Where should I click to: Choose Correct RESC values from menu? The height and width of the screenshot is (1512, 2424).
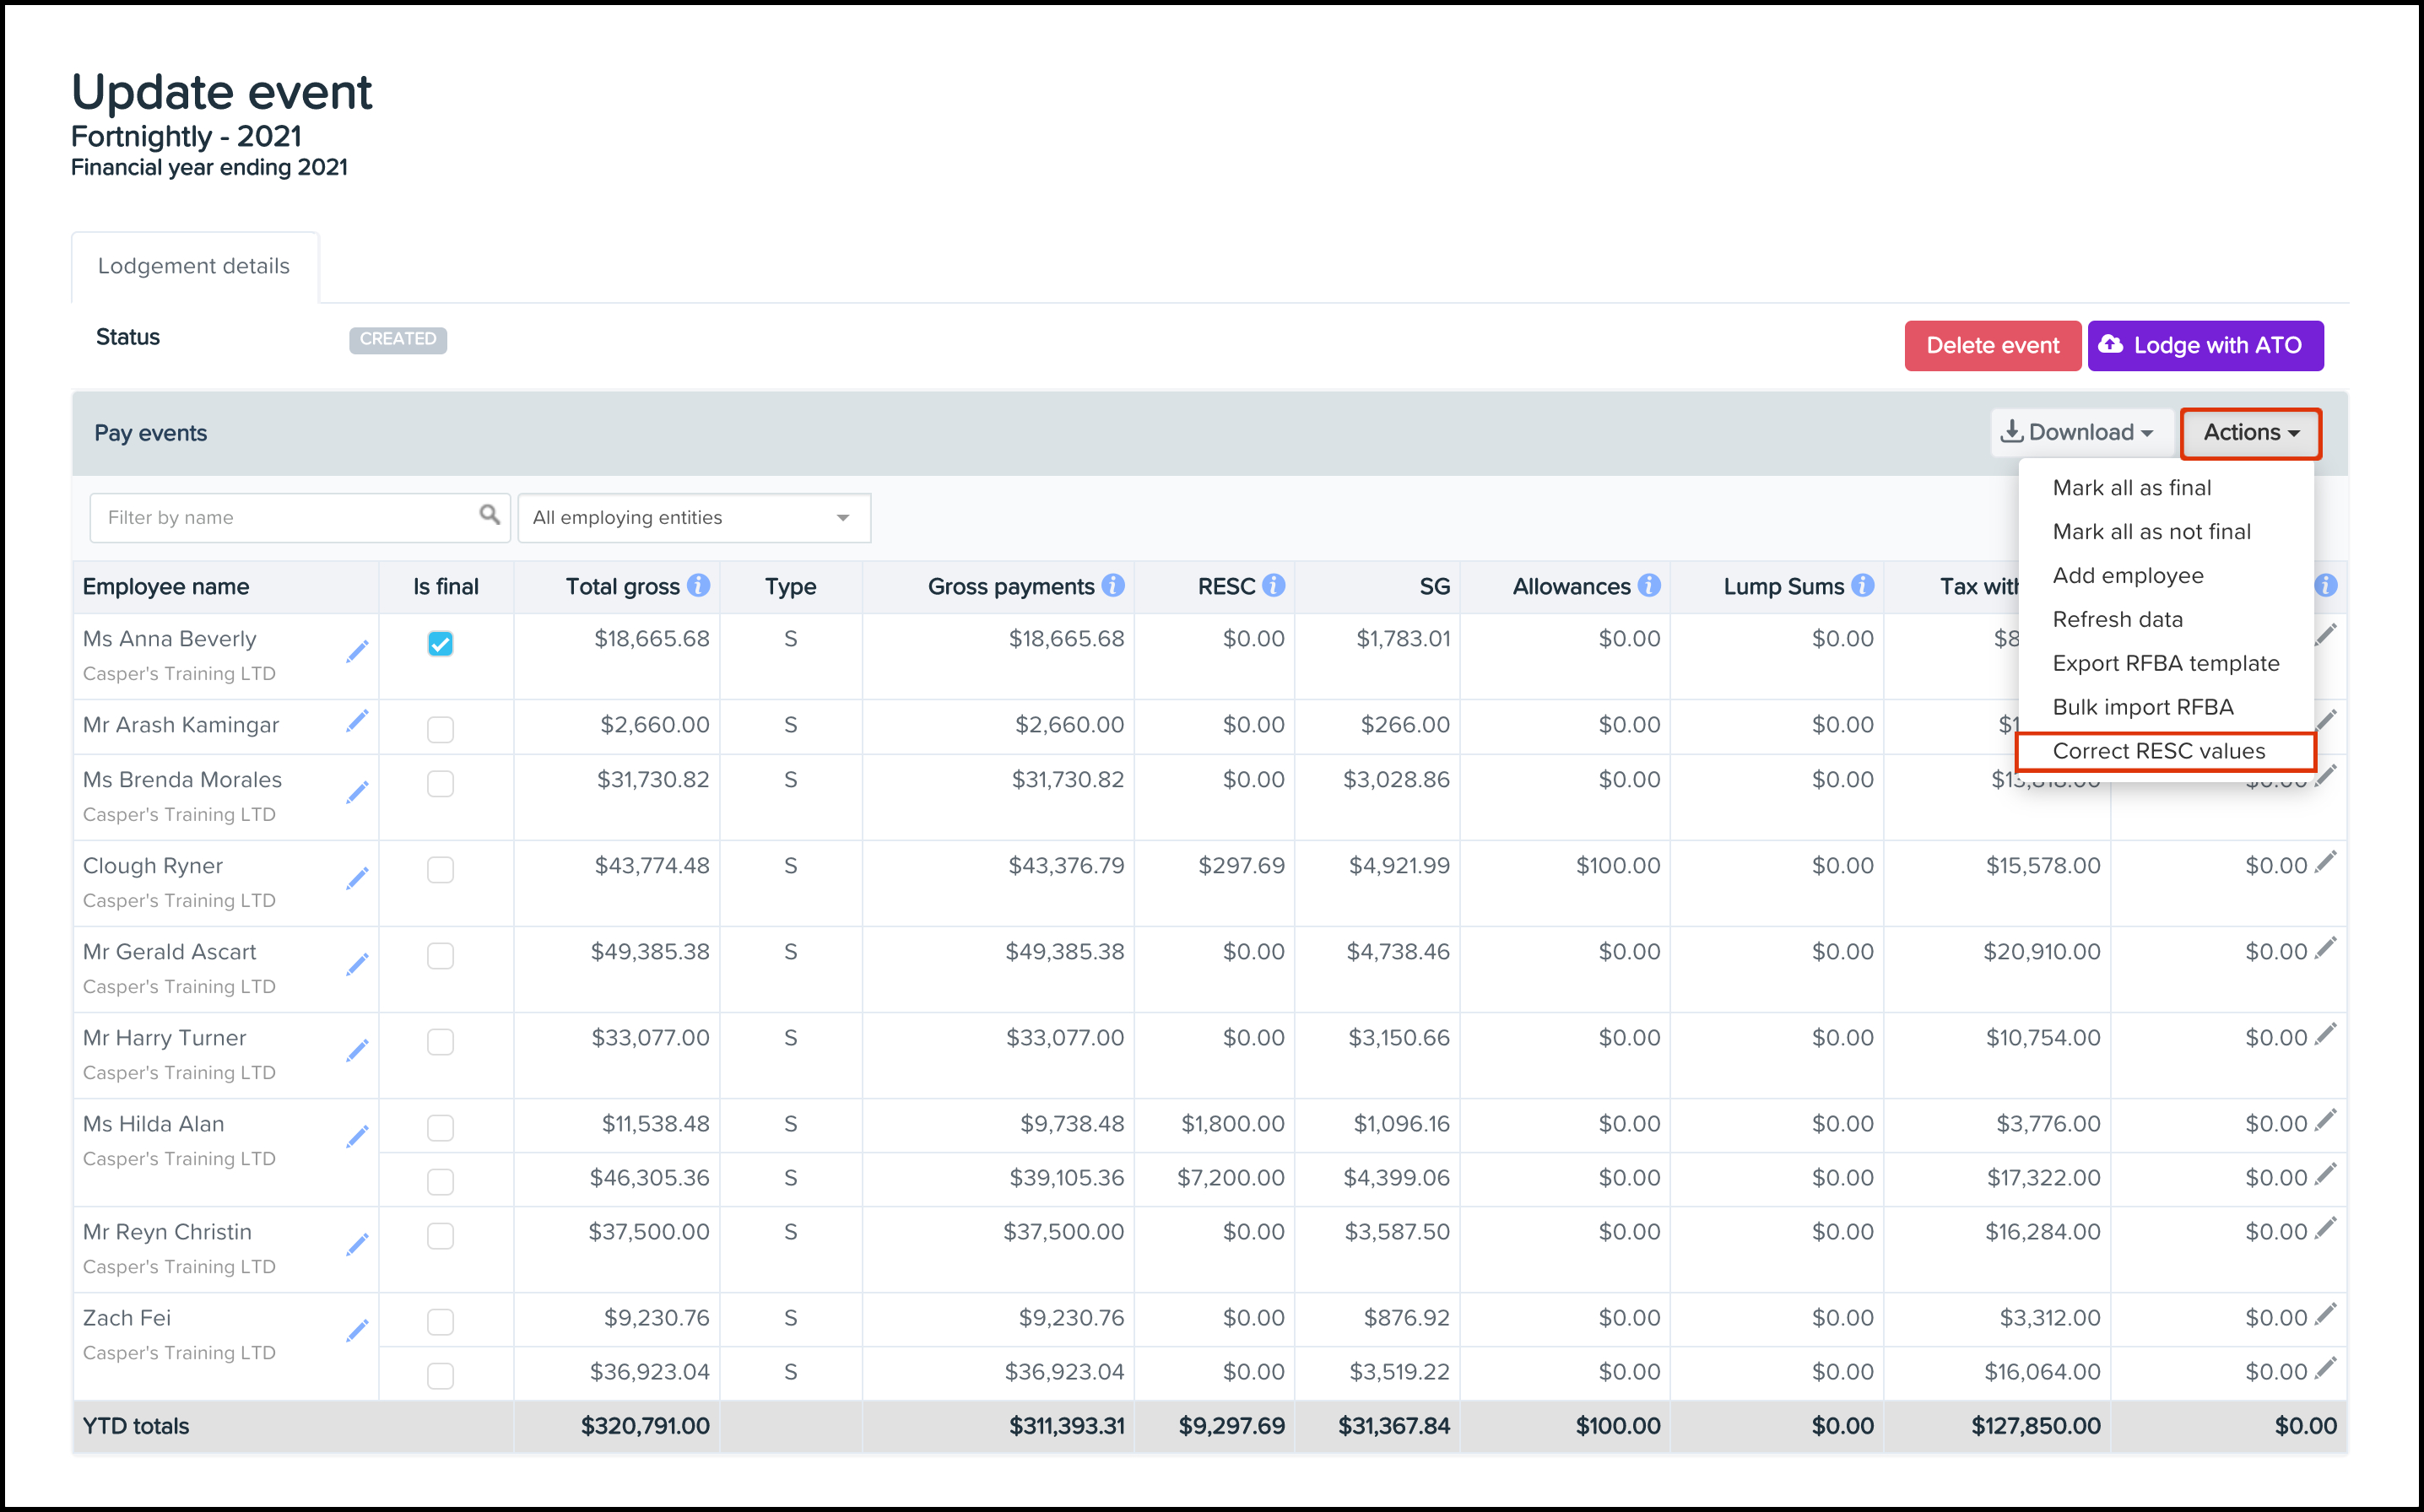(x=2158, y=751)
